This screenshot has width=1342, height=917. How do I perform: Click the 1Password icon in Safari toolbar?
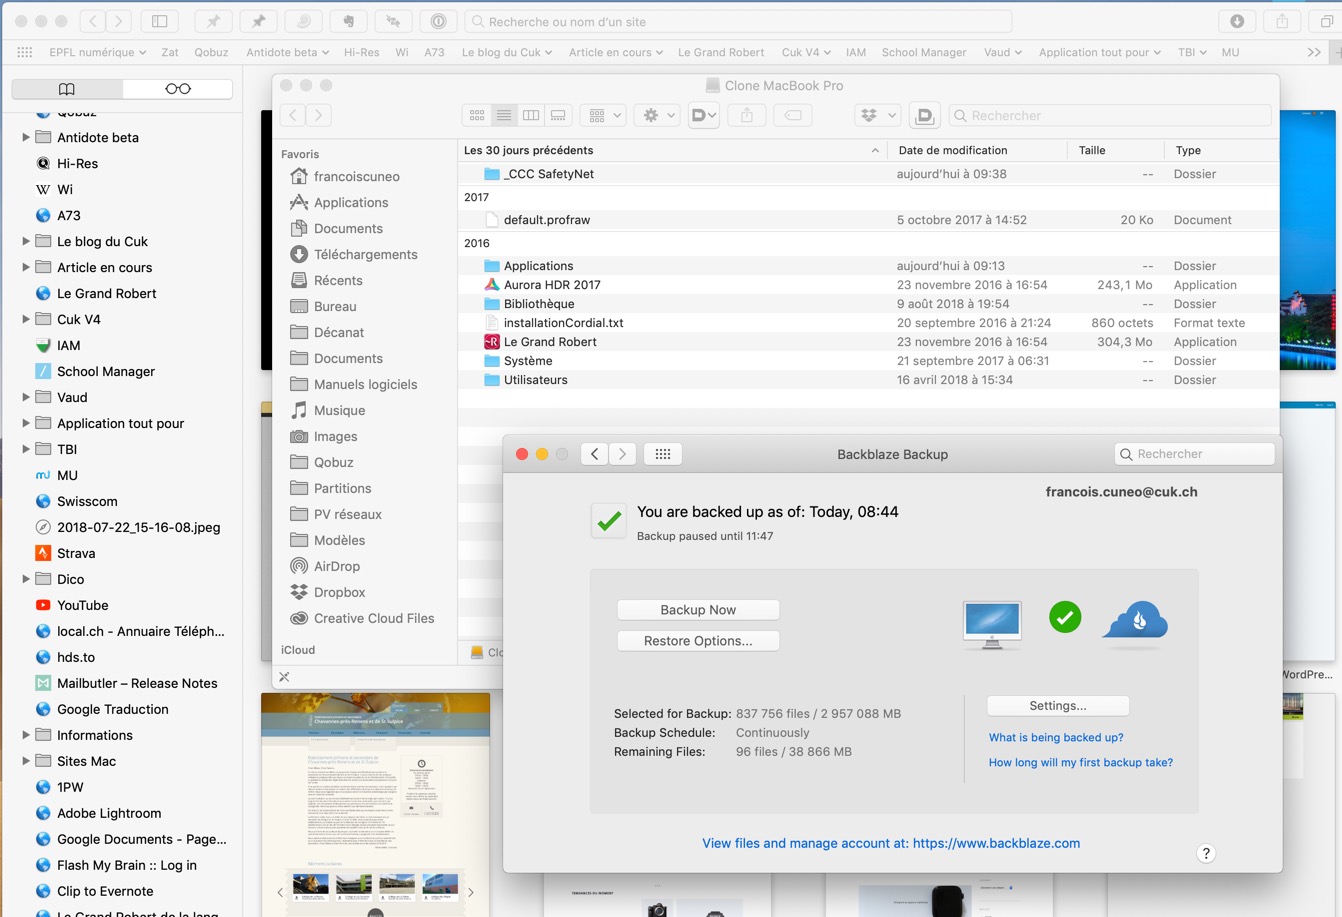click(x=438, y=21)
